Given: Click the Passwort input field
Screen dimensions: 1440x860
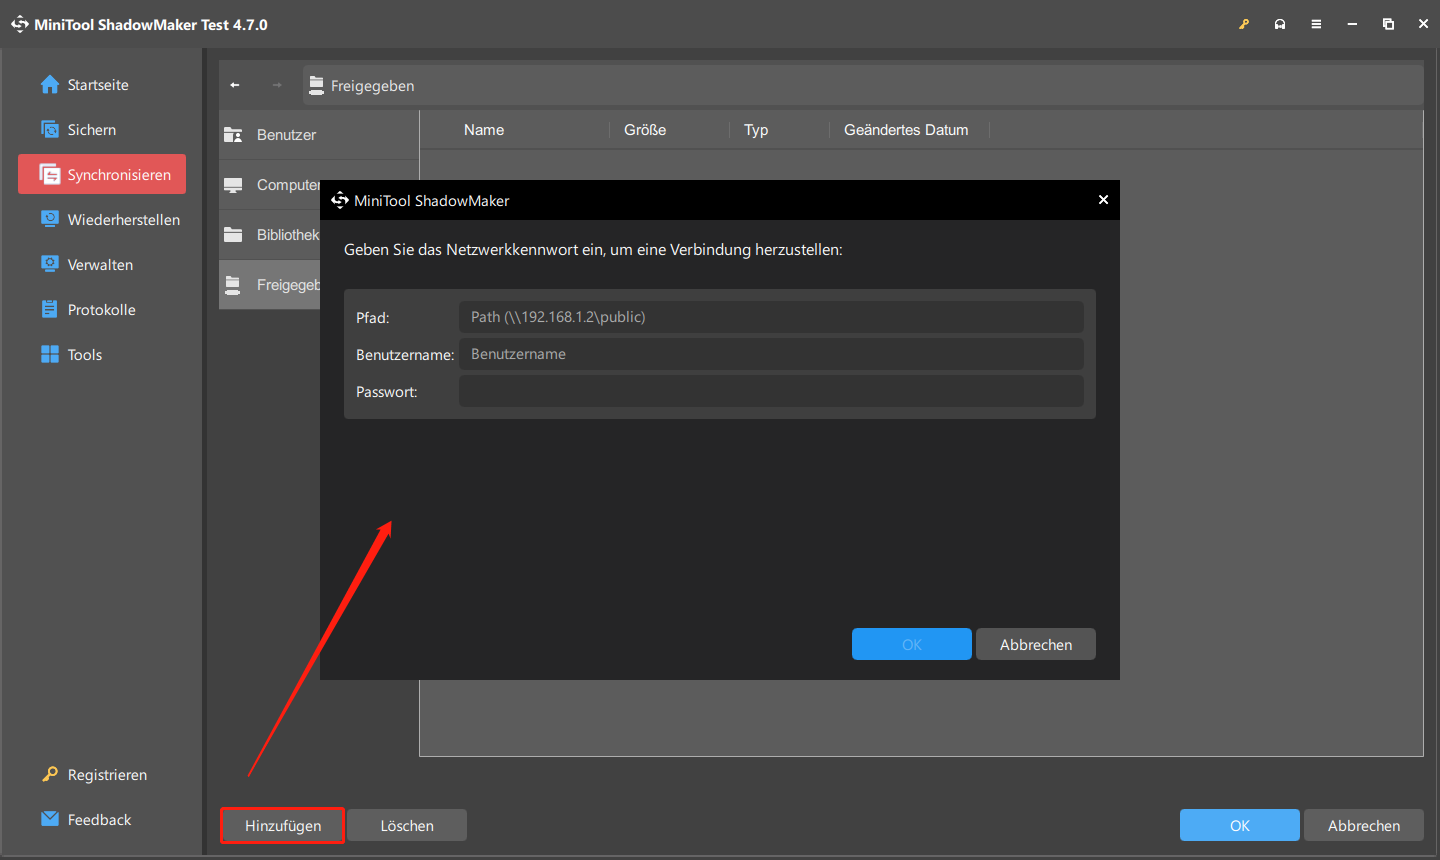Looking at the screenshot, I should click(x=770, y=391).
